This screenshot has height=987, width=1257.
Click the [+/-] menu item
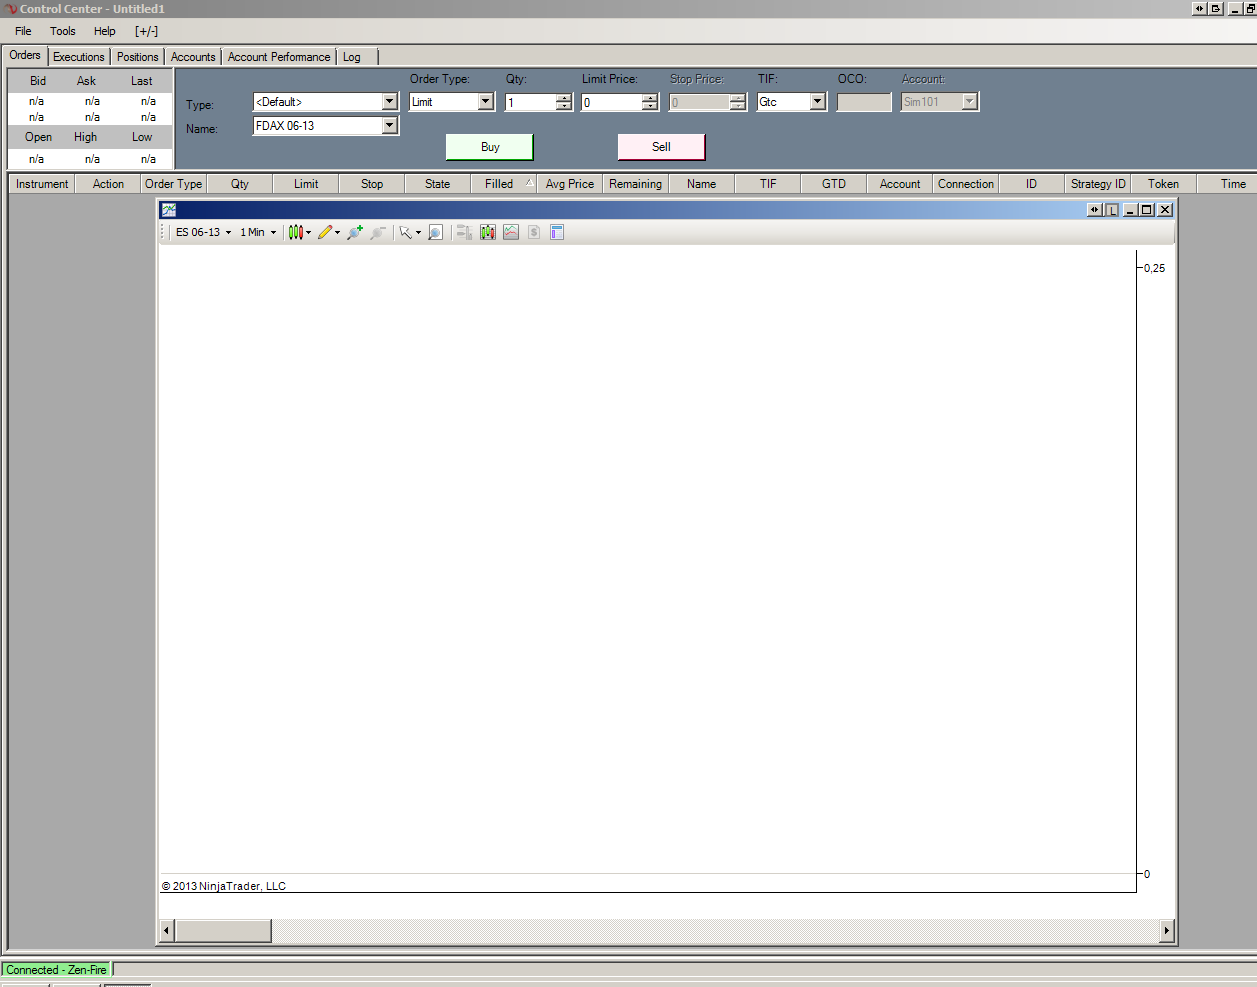coord(146,31)
